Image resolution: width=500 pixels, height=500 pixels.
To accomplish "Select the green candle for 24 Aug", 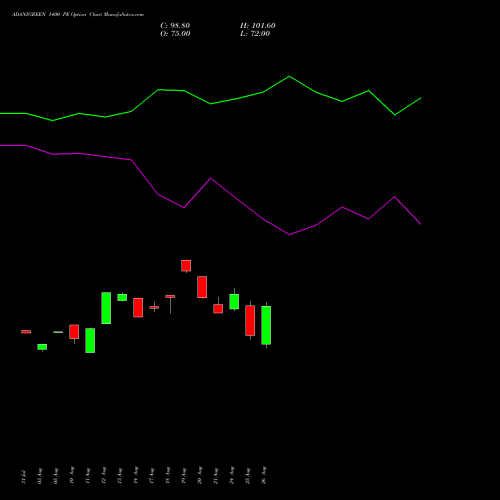I will pos(234,301).
